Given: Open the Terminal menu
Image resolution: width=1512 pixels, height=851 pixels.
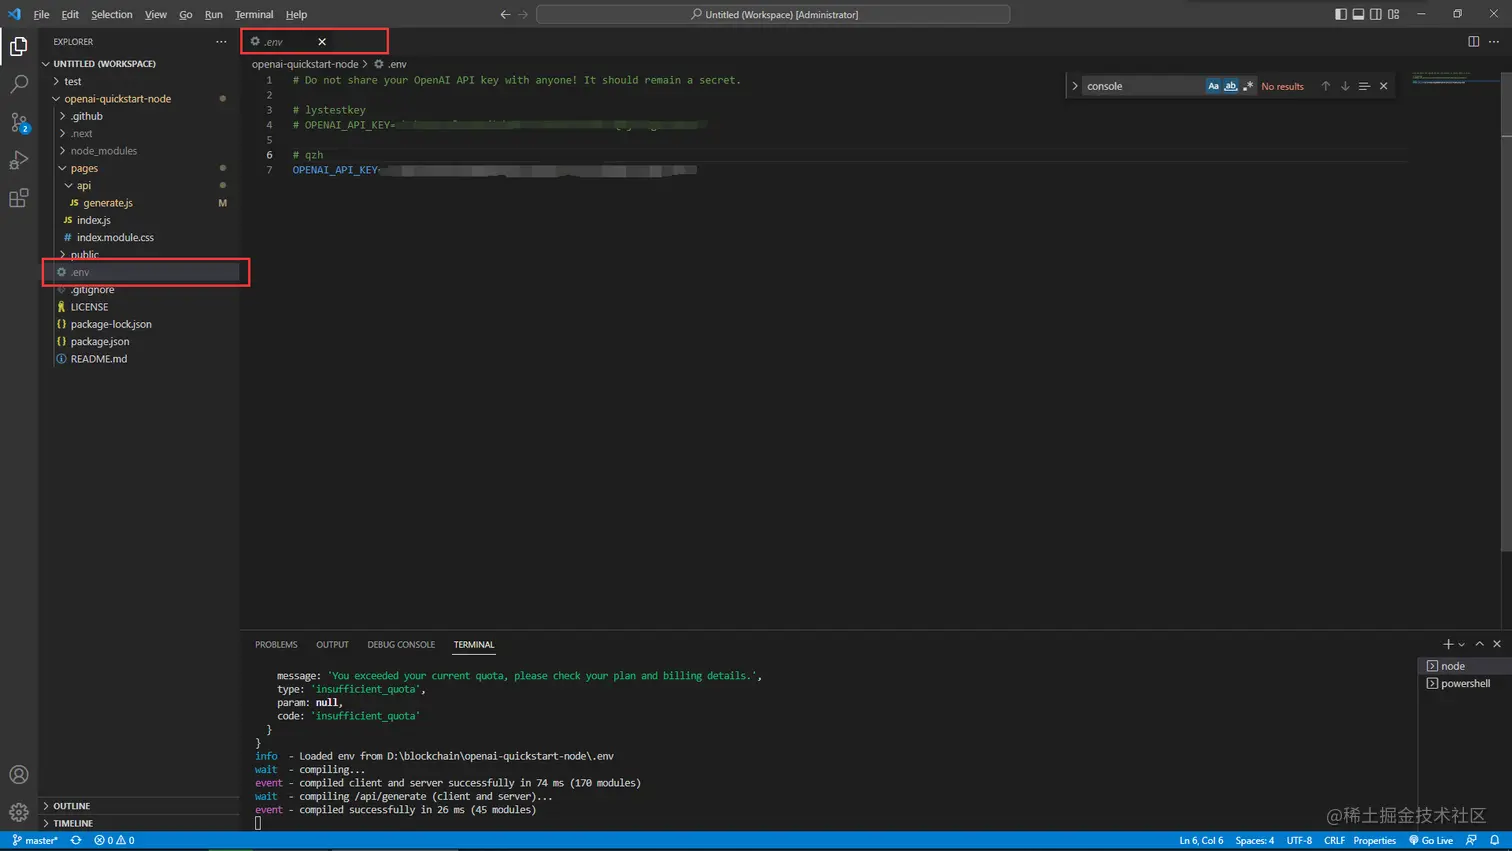Looking at the screenshot, I should (x=254, y=14).
